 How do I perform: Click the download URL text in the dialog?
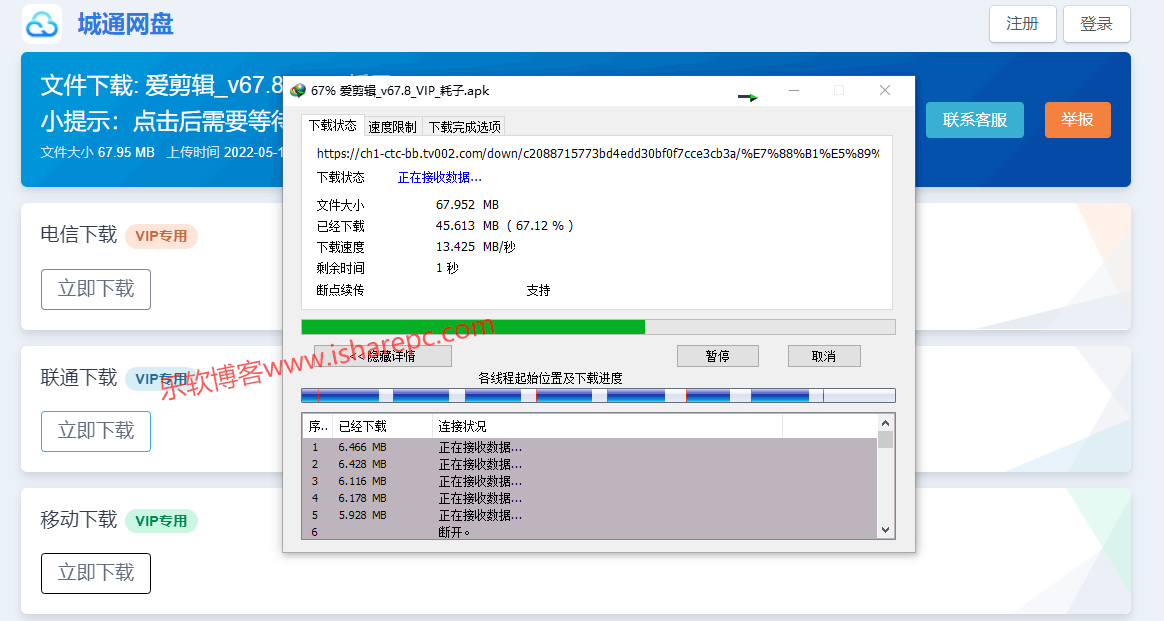(x=598, y=154)
